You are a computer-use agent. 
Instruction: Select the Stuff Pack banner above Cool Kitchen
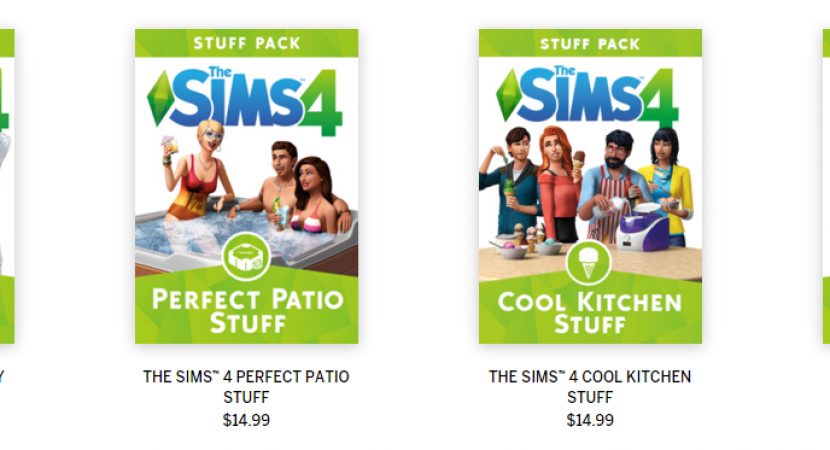[590, 44]
